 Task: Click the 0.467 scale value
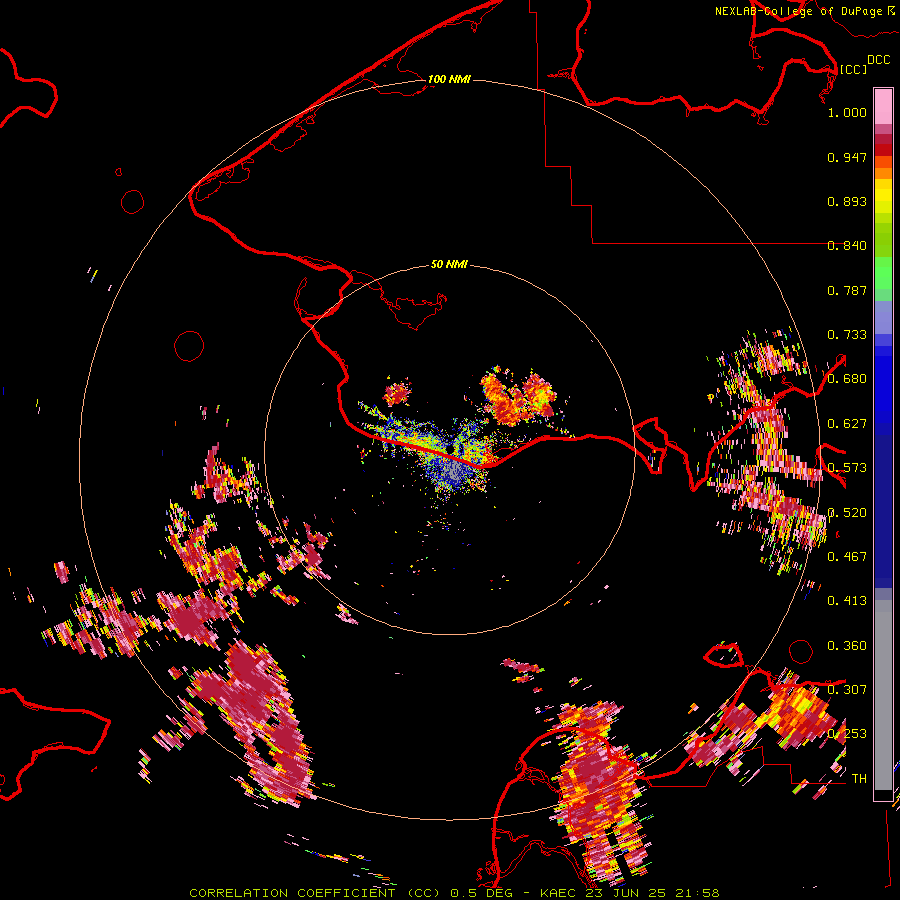point(847,557)
